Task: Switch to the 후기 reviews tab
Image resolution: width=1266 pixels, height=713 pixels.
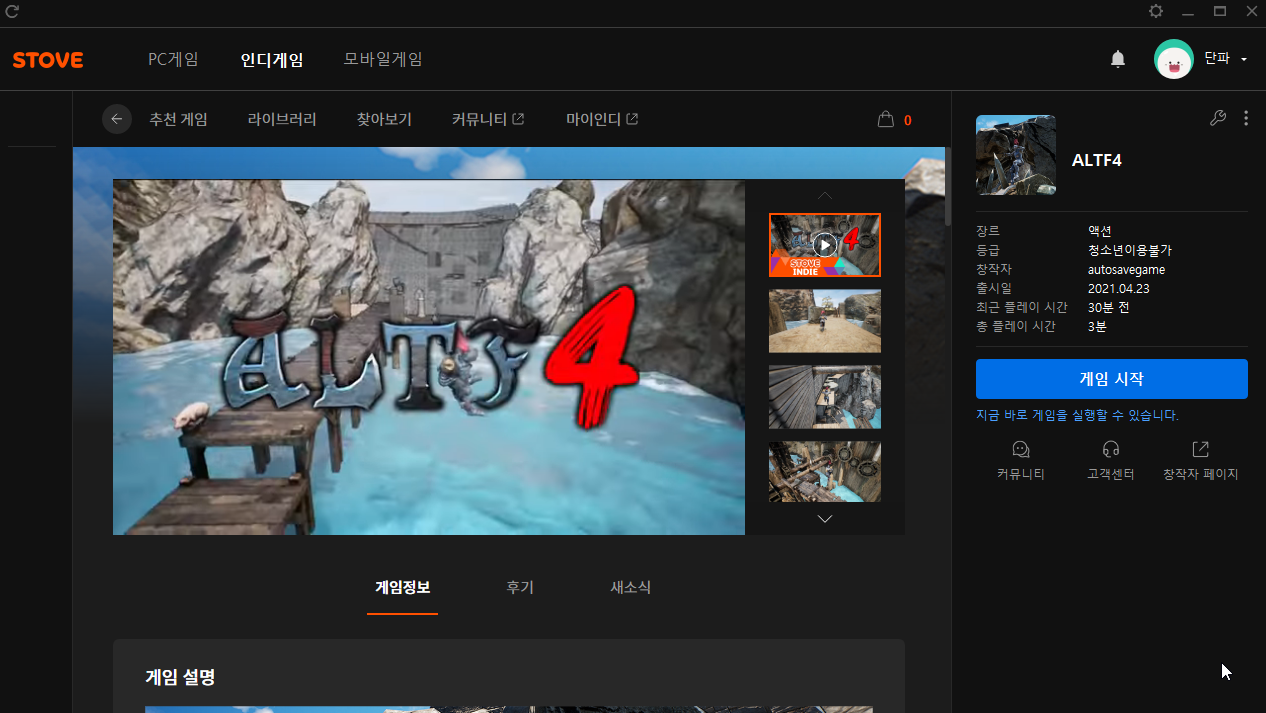Action: click(x=520, y=588)
